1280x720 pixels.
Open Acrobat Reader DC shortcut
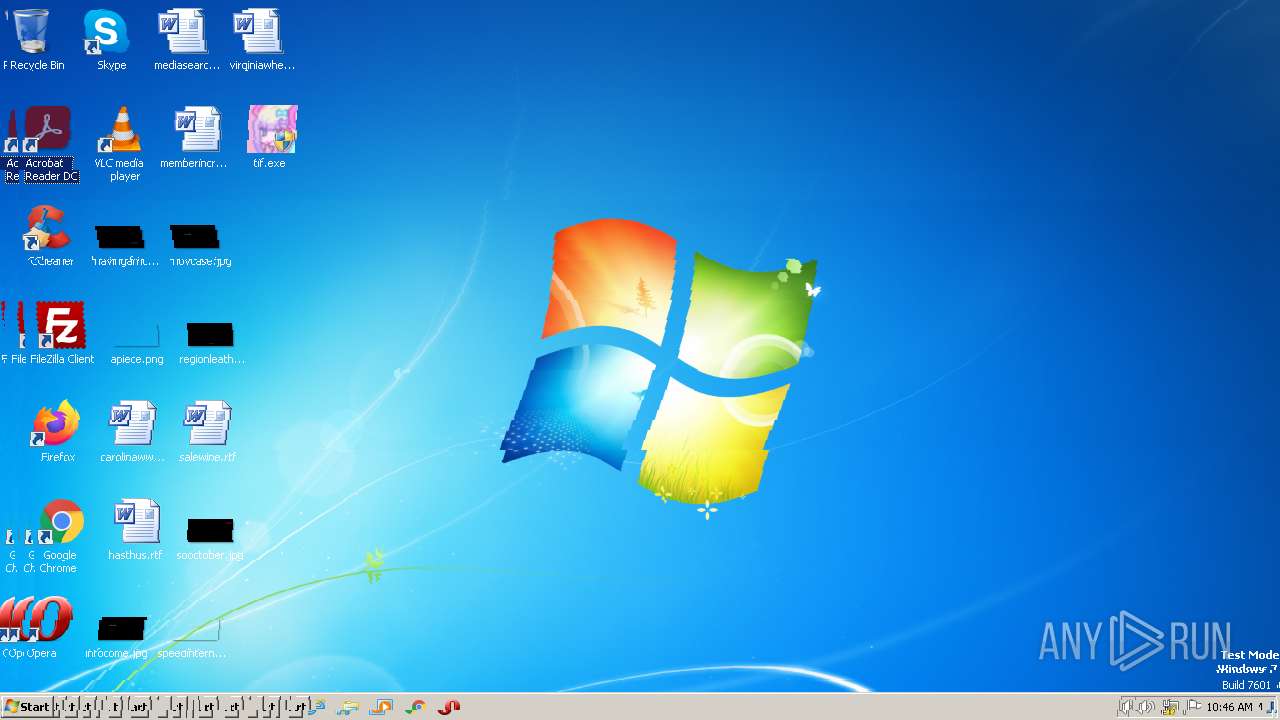coord(50,144)
